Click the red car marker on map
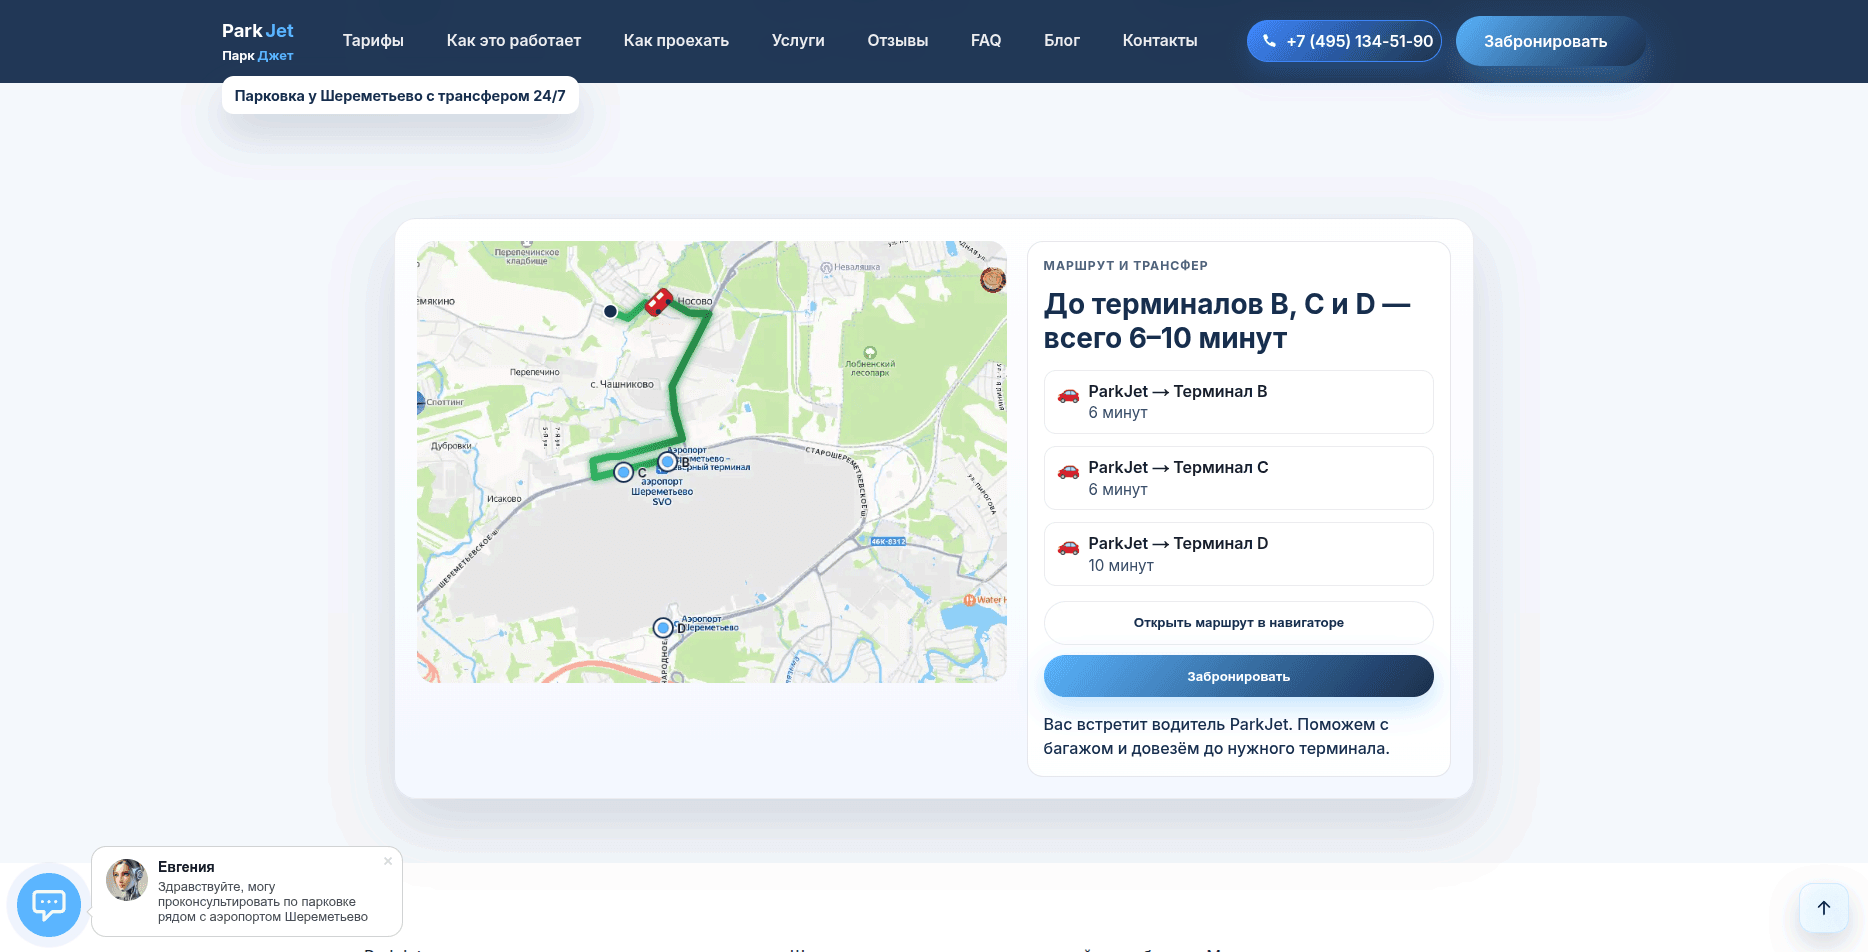Screen dimensions: 1868x952 658,302
